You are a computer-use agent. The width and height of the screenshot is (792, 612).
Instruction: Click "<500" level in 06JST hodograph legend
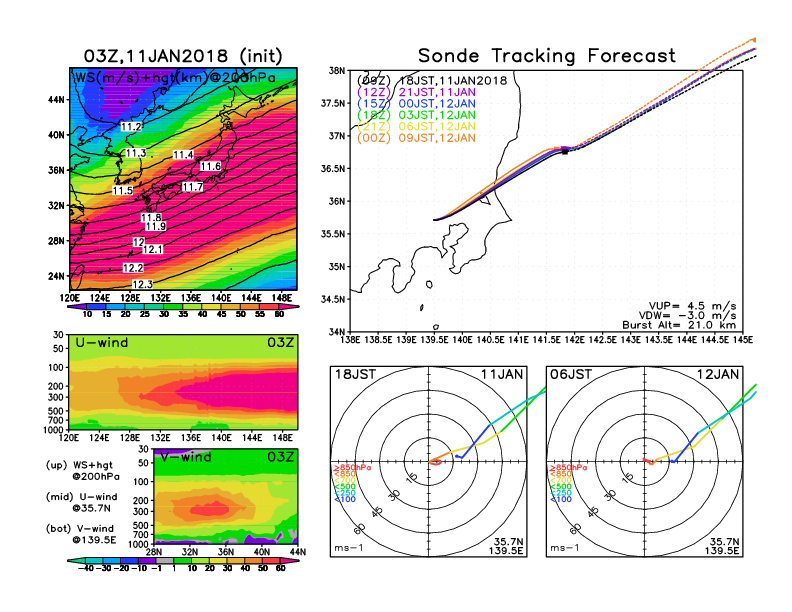coord(561,487)
